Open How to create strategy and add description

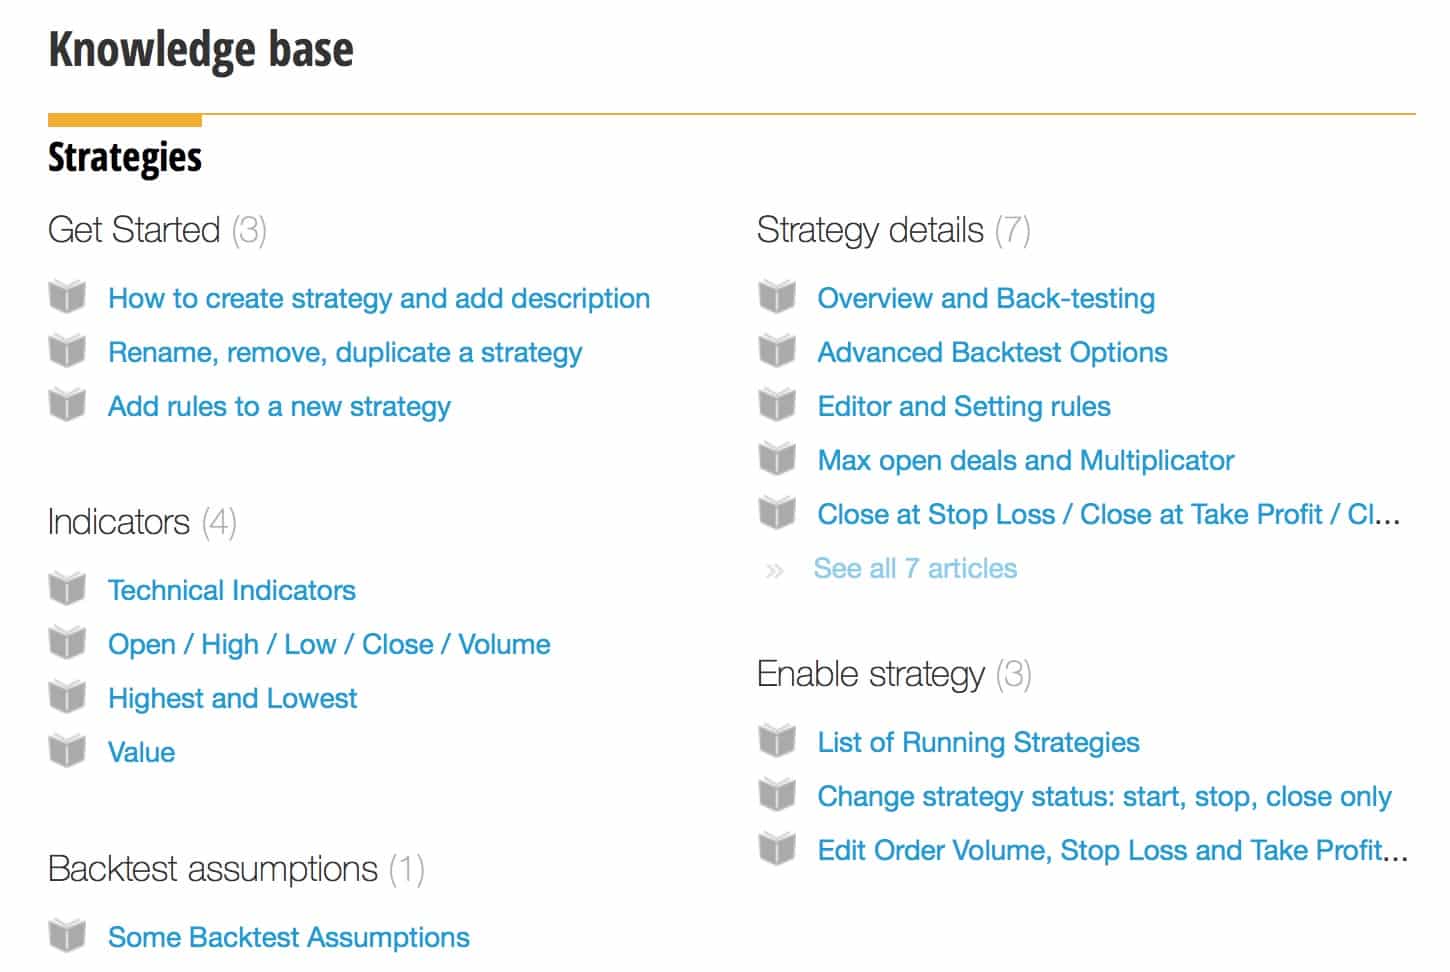tap(379, 298)
